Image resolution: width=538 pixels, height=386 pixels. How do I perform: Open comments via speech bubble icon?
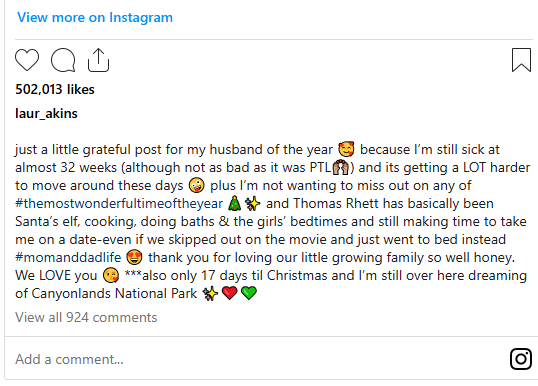tap(63, 60)
